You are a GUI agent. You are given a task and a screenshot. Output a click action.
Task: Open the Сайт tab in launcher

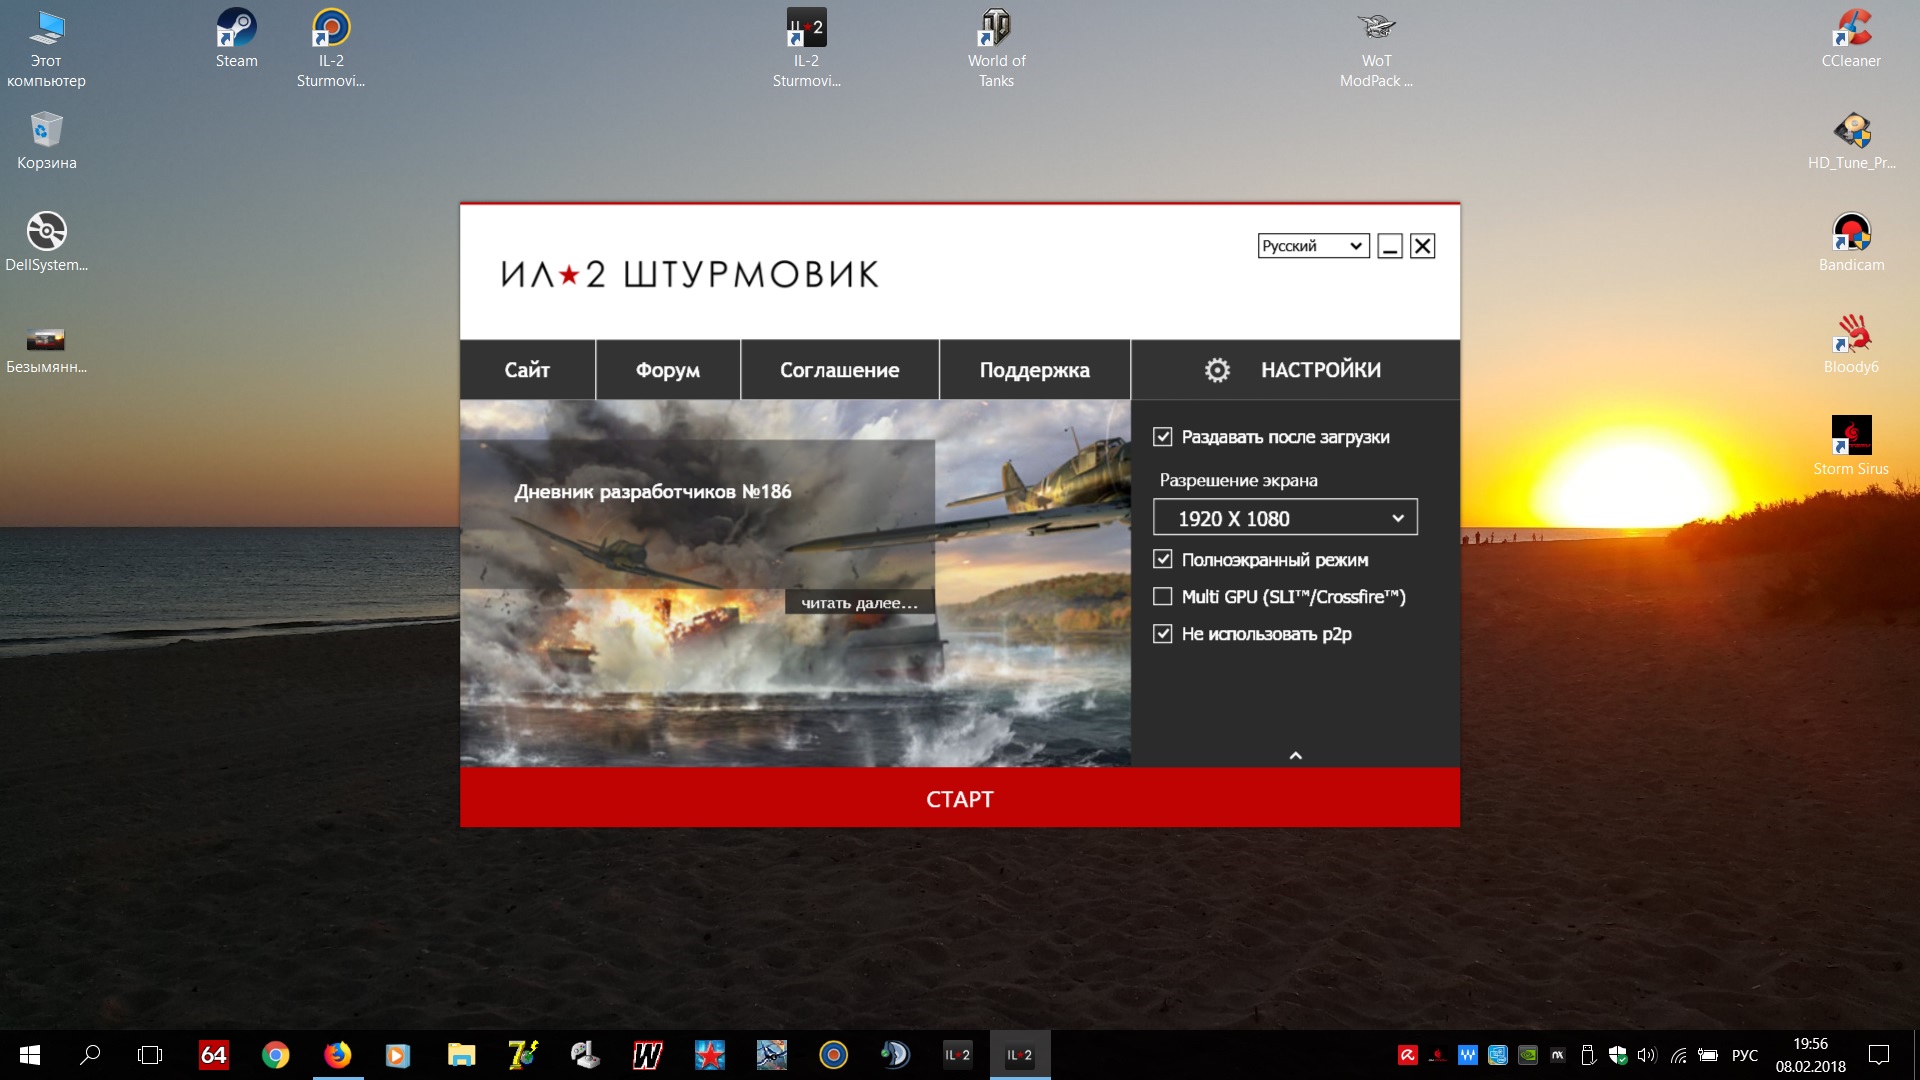527,370
